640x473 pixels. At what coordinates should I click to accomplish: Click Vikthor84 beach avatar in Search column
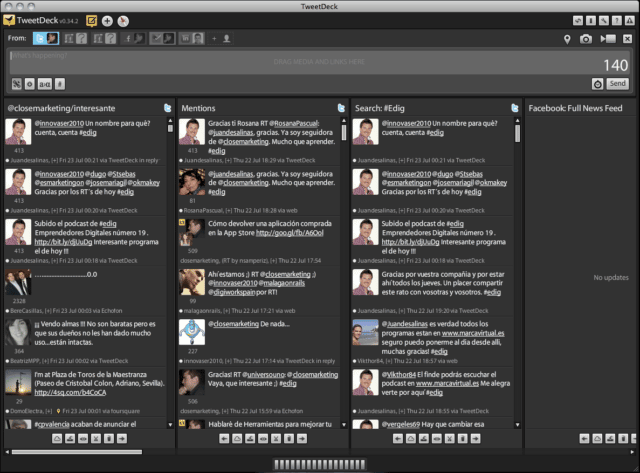(x=365, y=332)
